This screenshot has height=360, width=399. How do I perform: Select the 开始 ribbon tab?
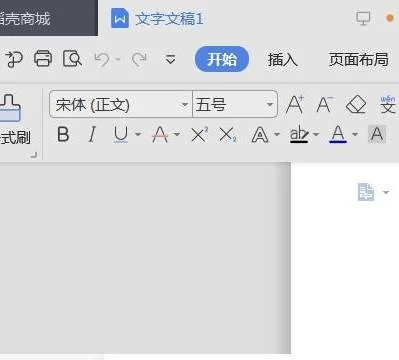click(x=222, y=59)
